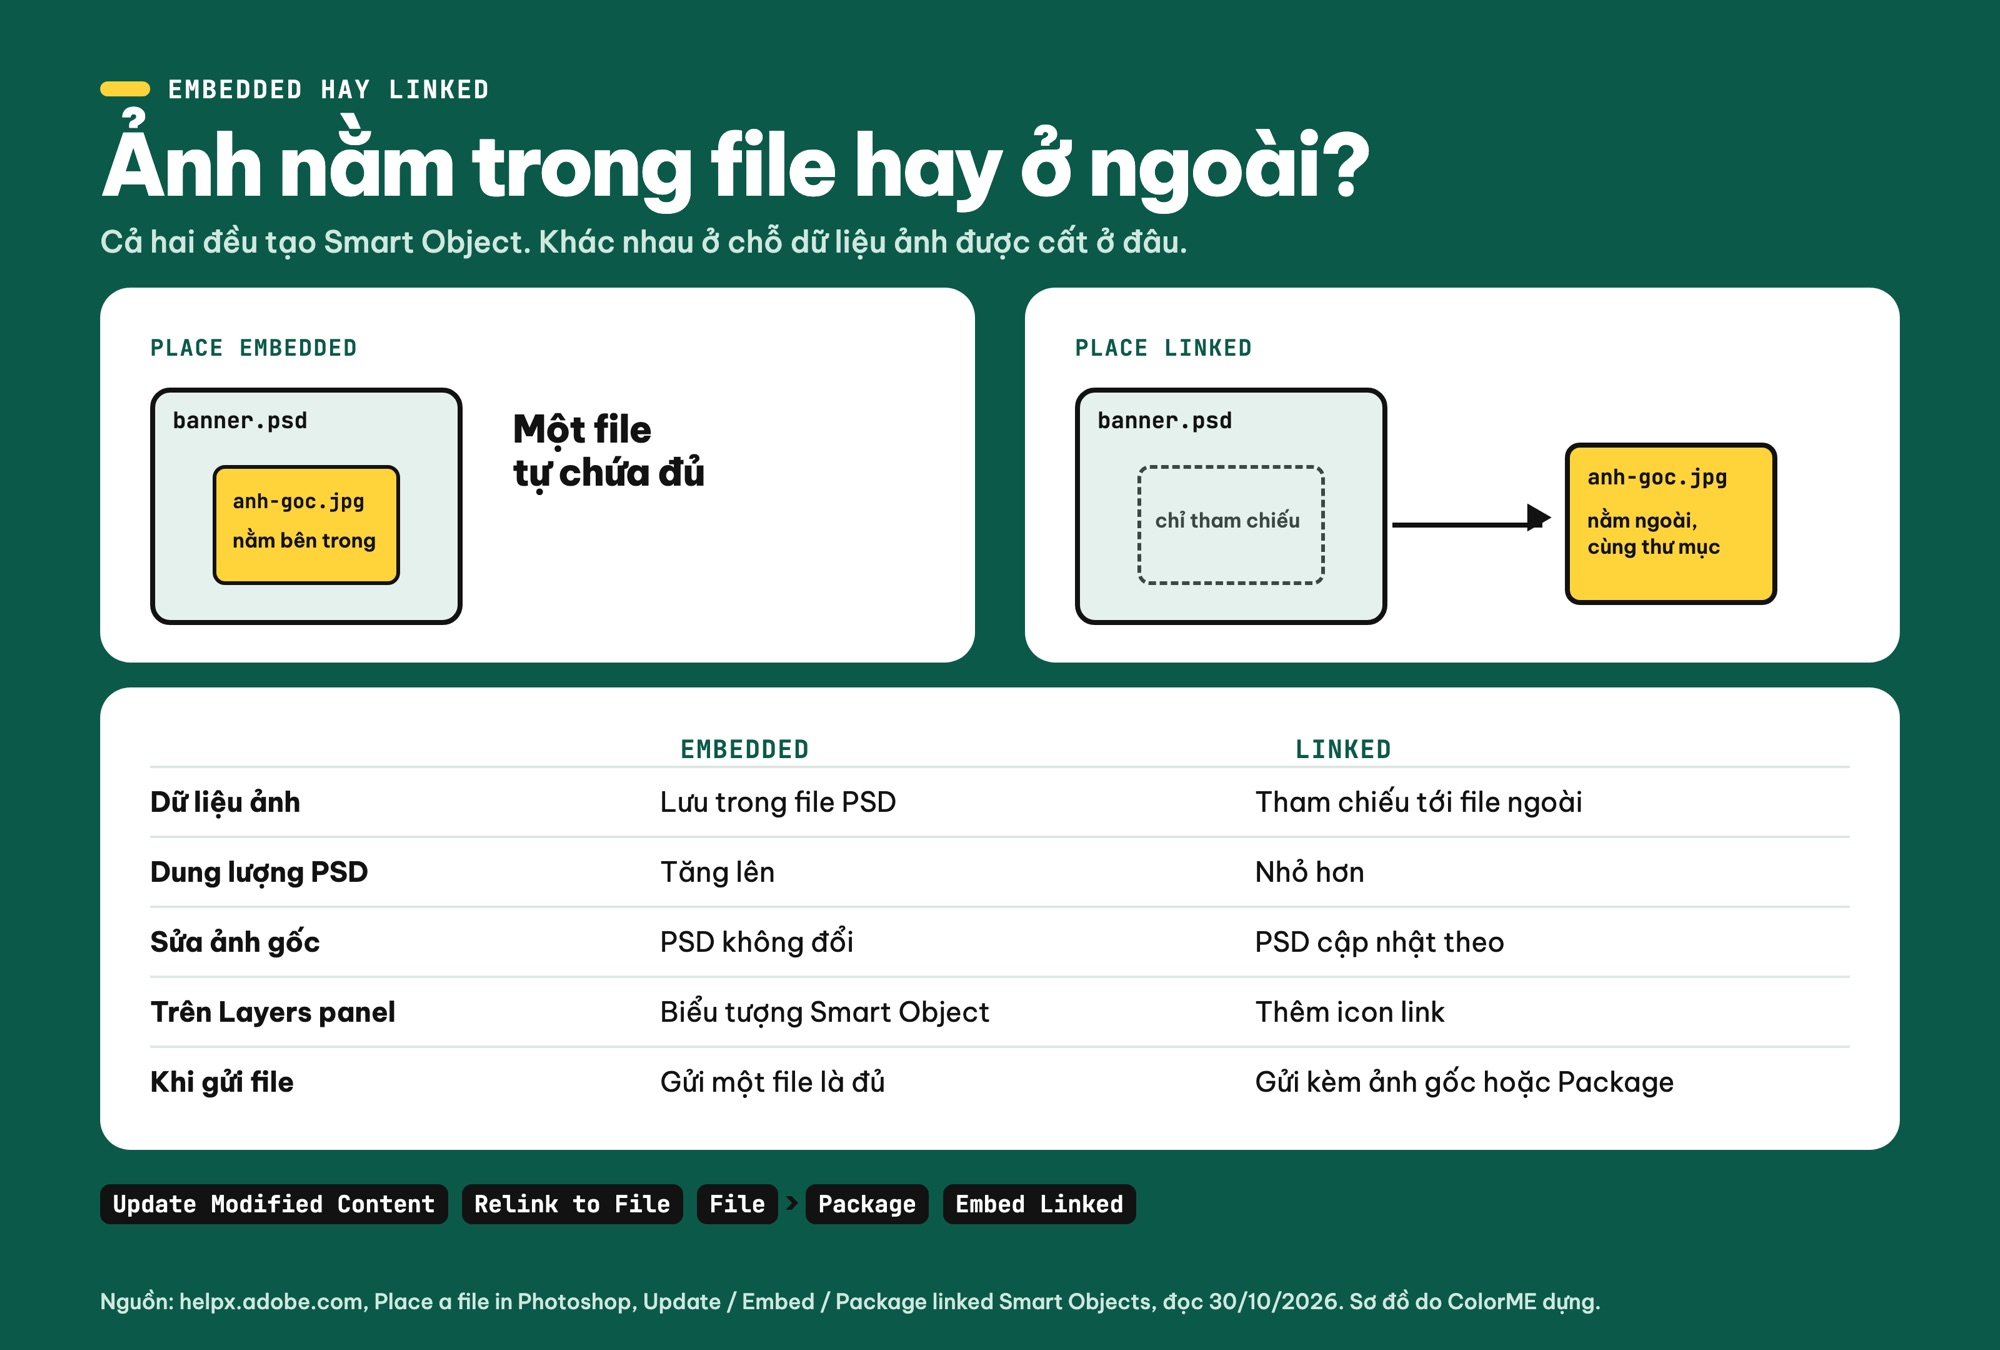Click the 'PSD cập nhật theo' cell
The width and height of the screenshot is (2000, 1350).
point(1380,942)
